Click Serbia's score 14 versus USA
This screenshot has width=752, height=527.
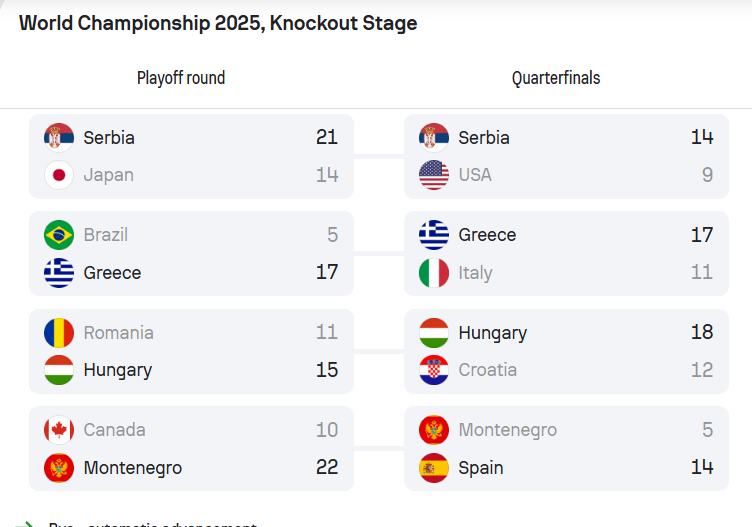pos(702,137)
